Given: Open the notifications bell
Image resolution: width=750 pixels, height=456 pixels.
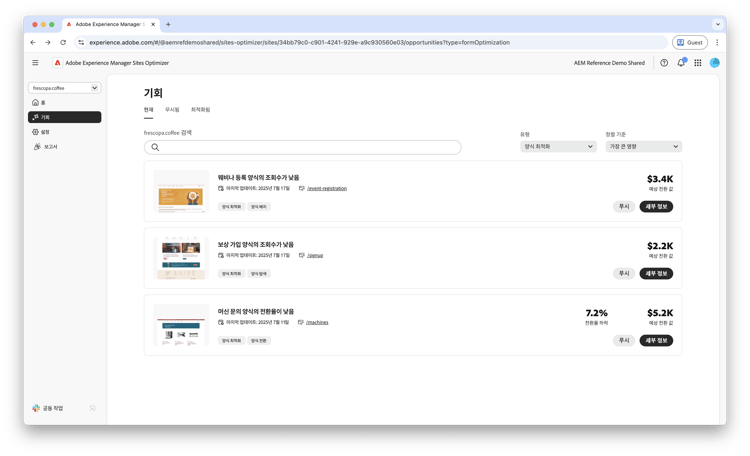Looking at the screenshot, I should (x=681, y=63).
